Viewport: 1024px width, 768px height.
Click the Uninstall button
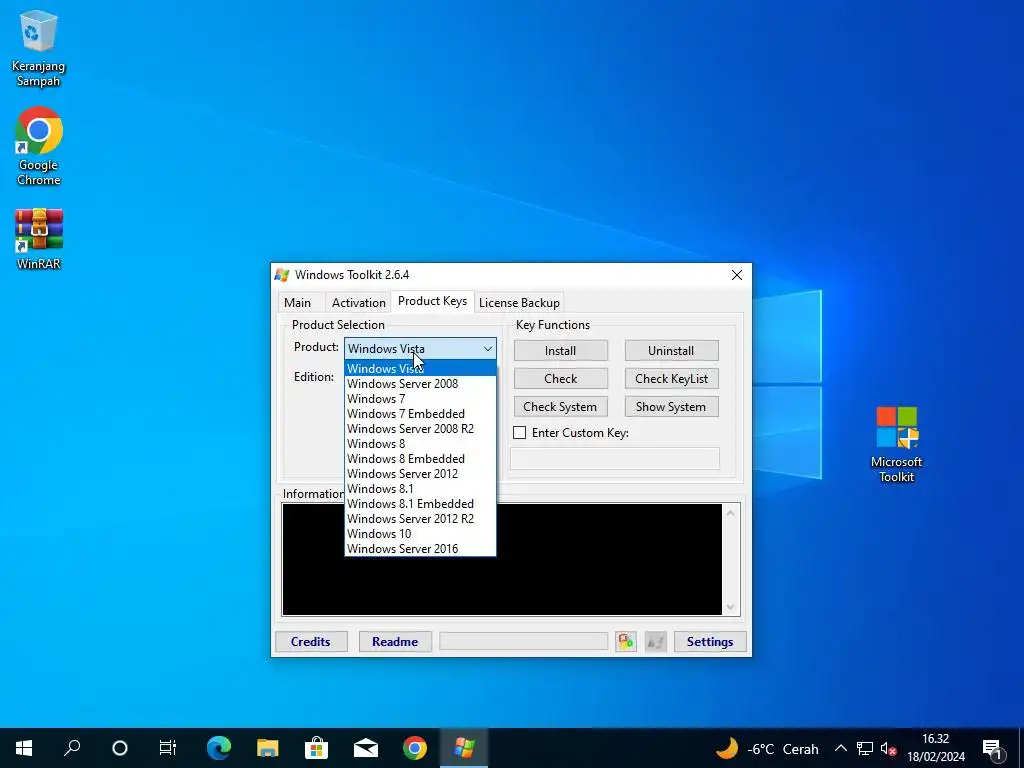coord(671,351)
